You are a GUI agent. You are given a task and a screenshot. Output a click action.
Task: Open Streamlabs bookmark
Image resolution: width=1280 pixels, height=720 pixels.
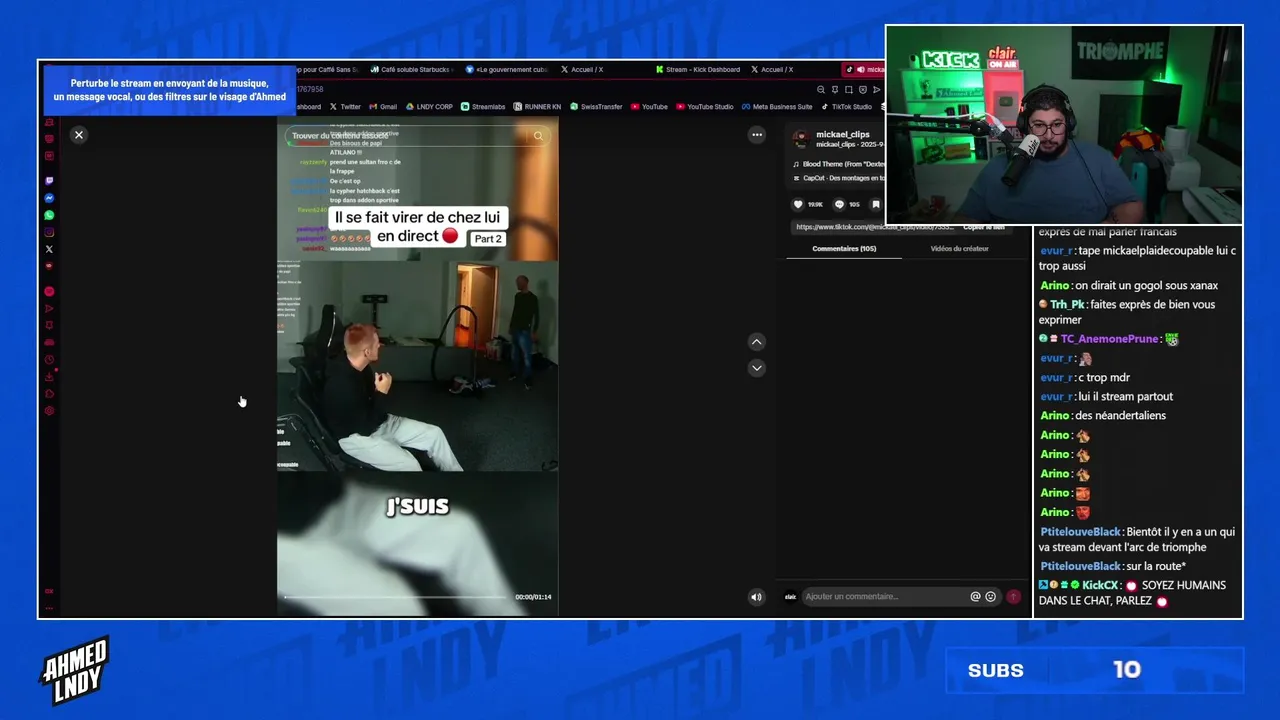(483, 107)
